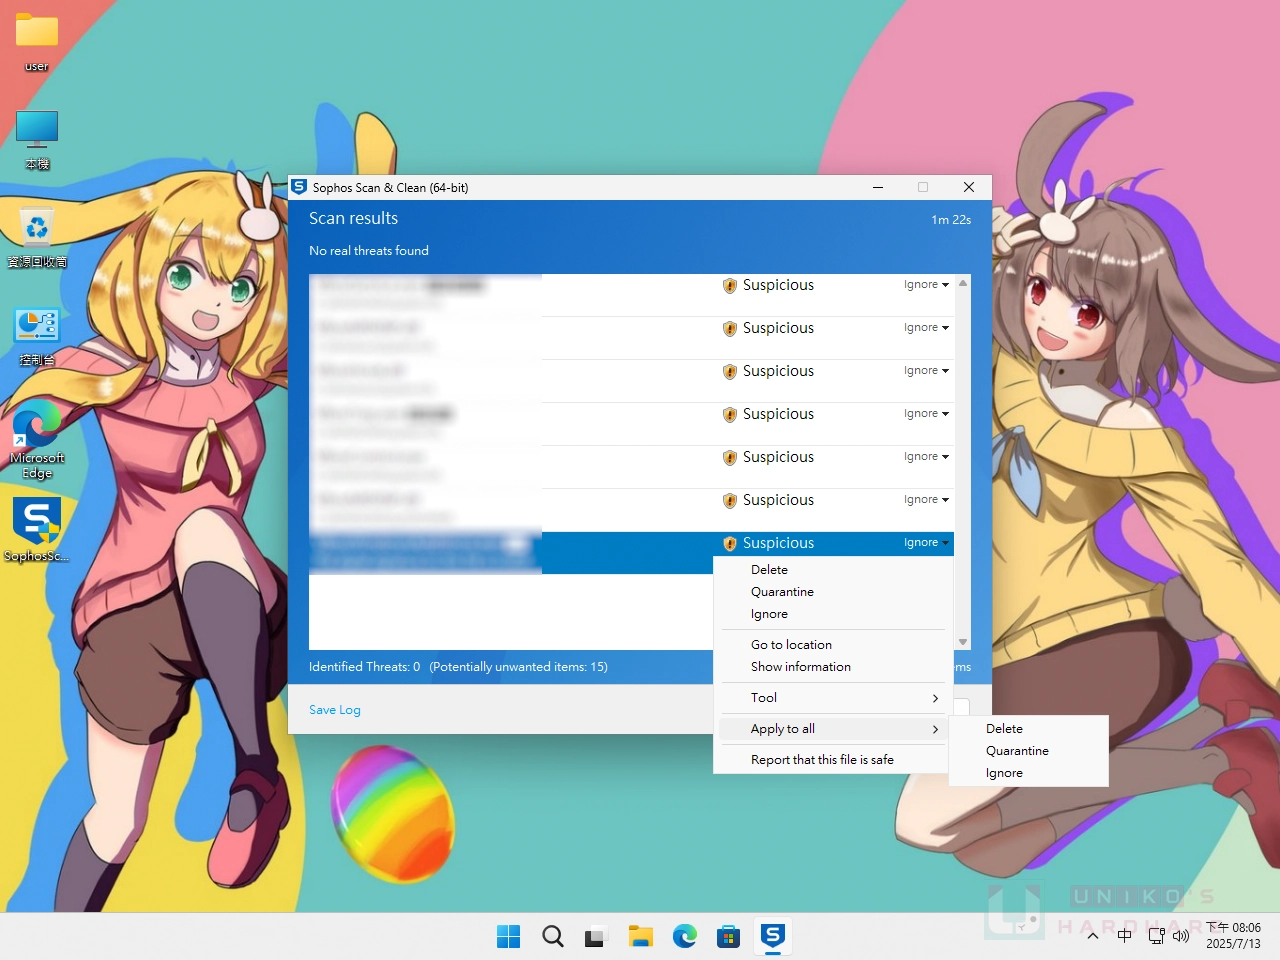Image resolution: width=1280 pixels, height=960 pixels.
Task: Show hidden tray icons chevron
Action: [x=1093, y=936]
